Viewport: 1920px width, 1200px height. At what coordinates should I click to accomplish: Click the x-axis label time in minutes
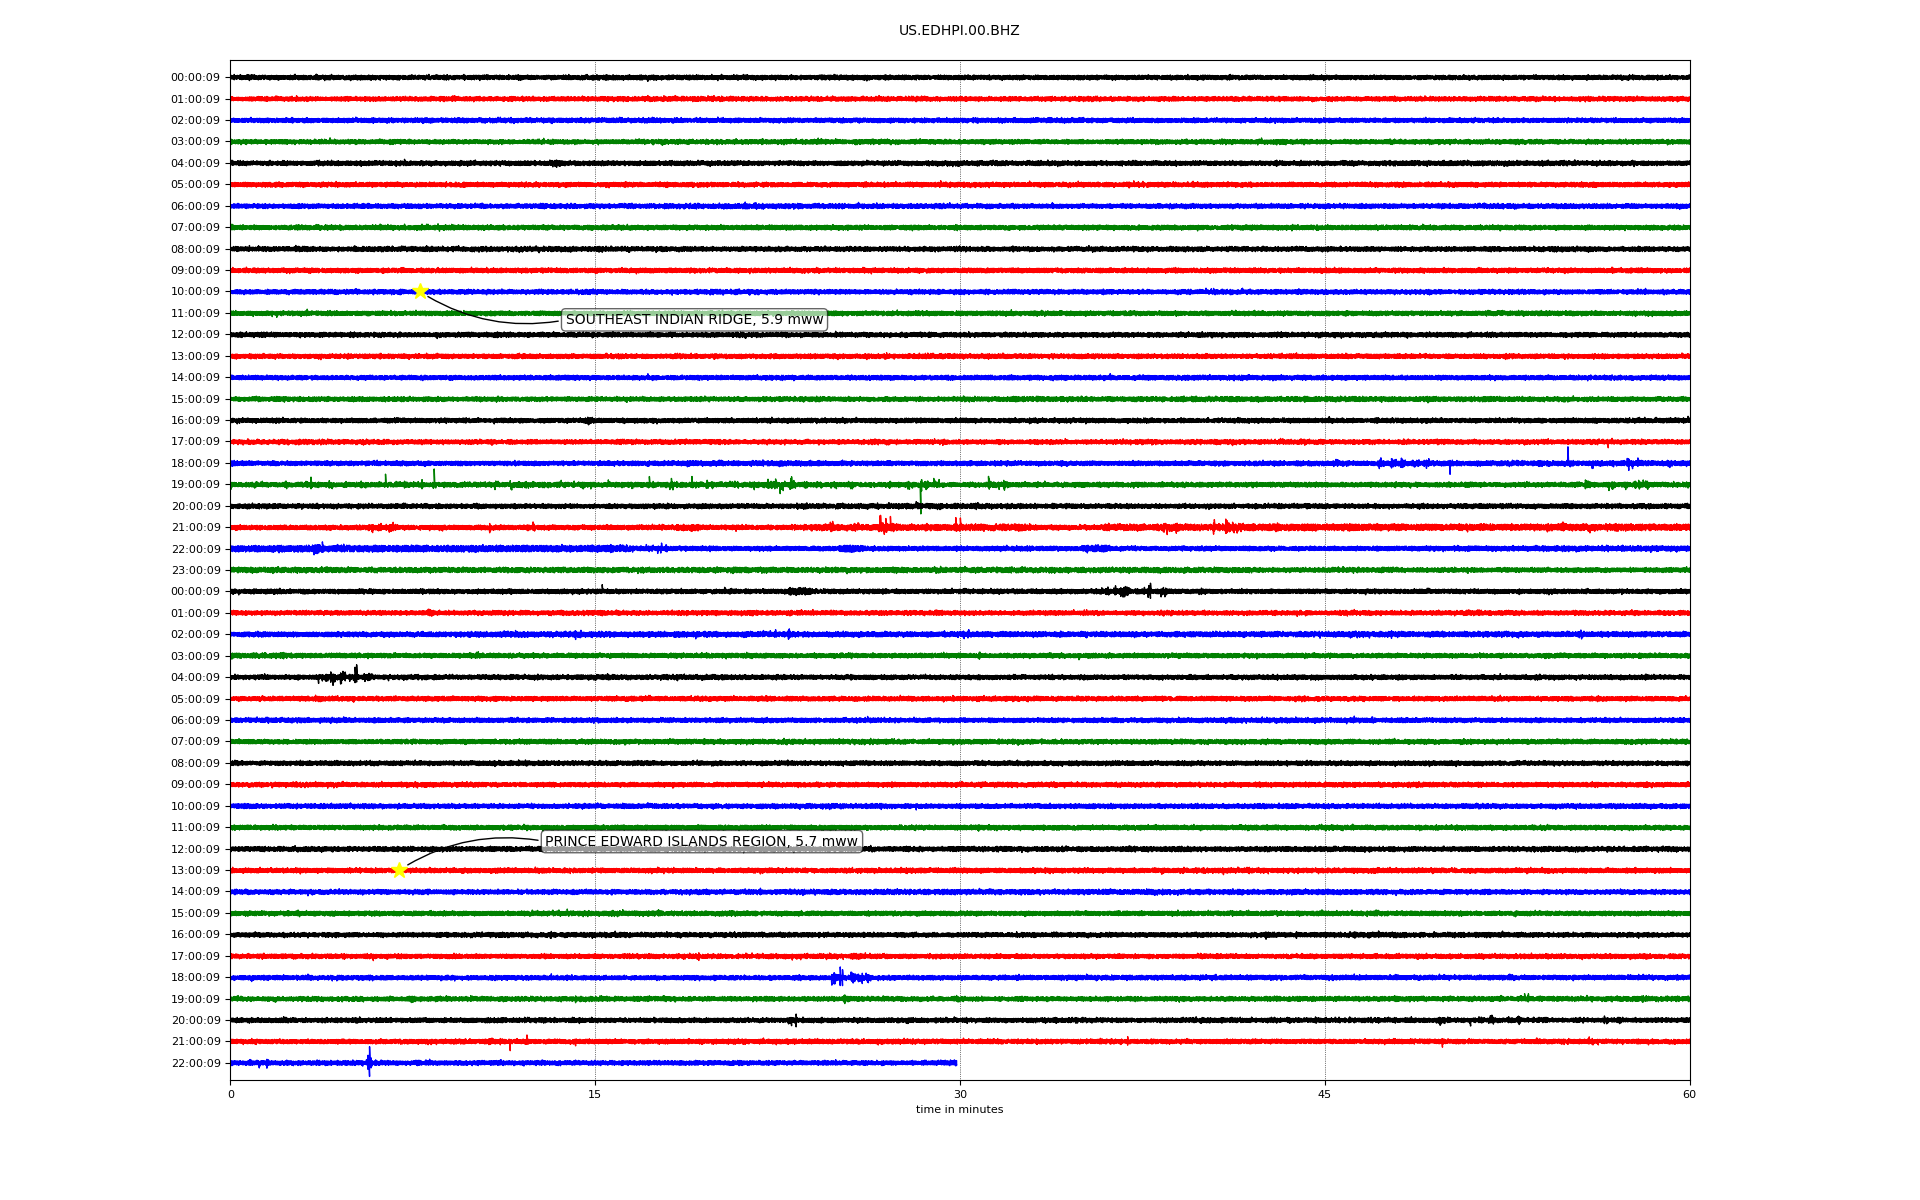(x=959, y=1110)
